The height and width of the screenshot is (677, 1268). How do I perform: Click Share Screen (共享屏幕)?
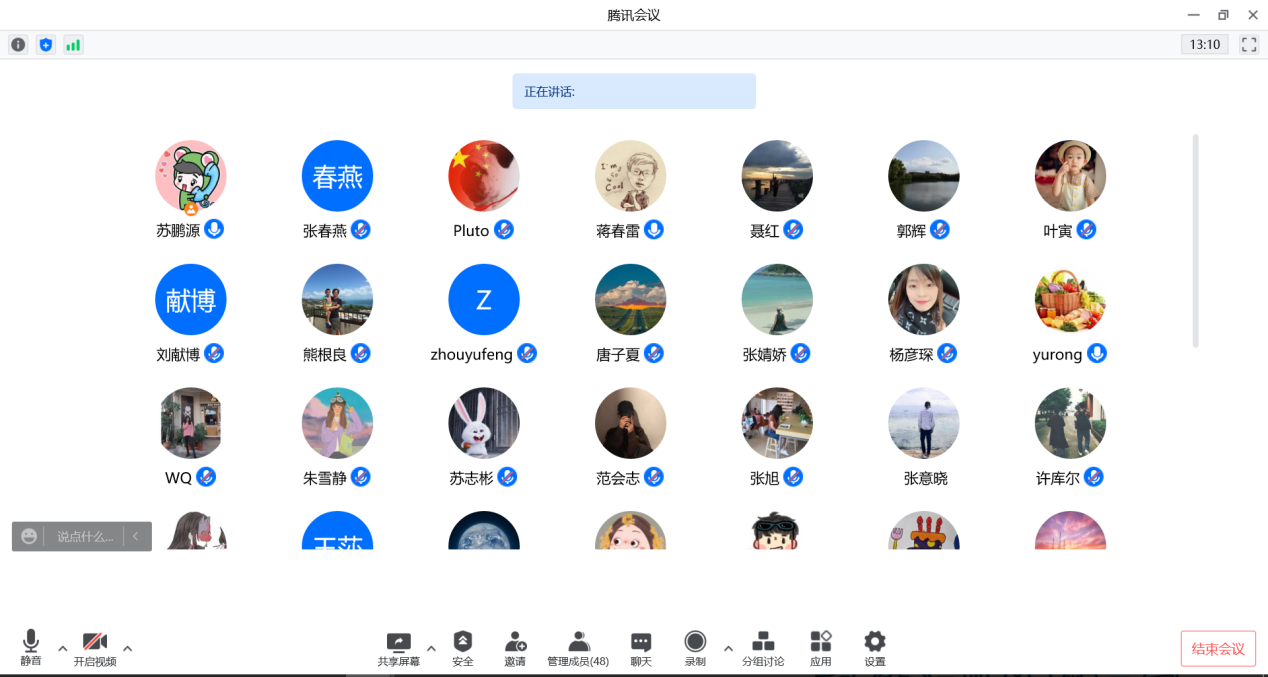coord(398,648)
